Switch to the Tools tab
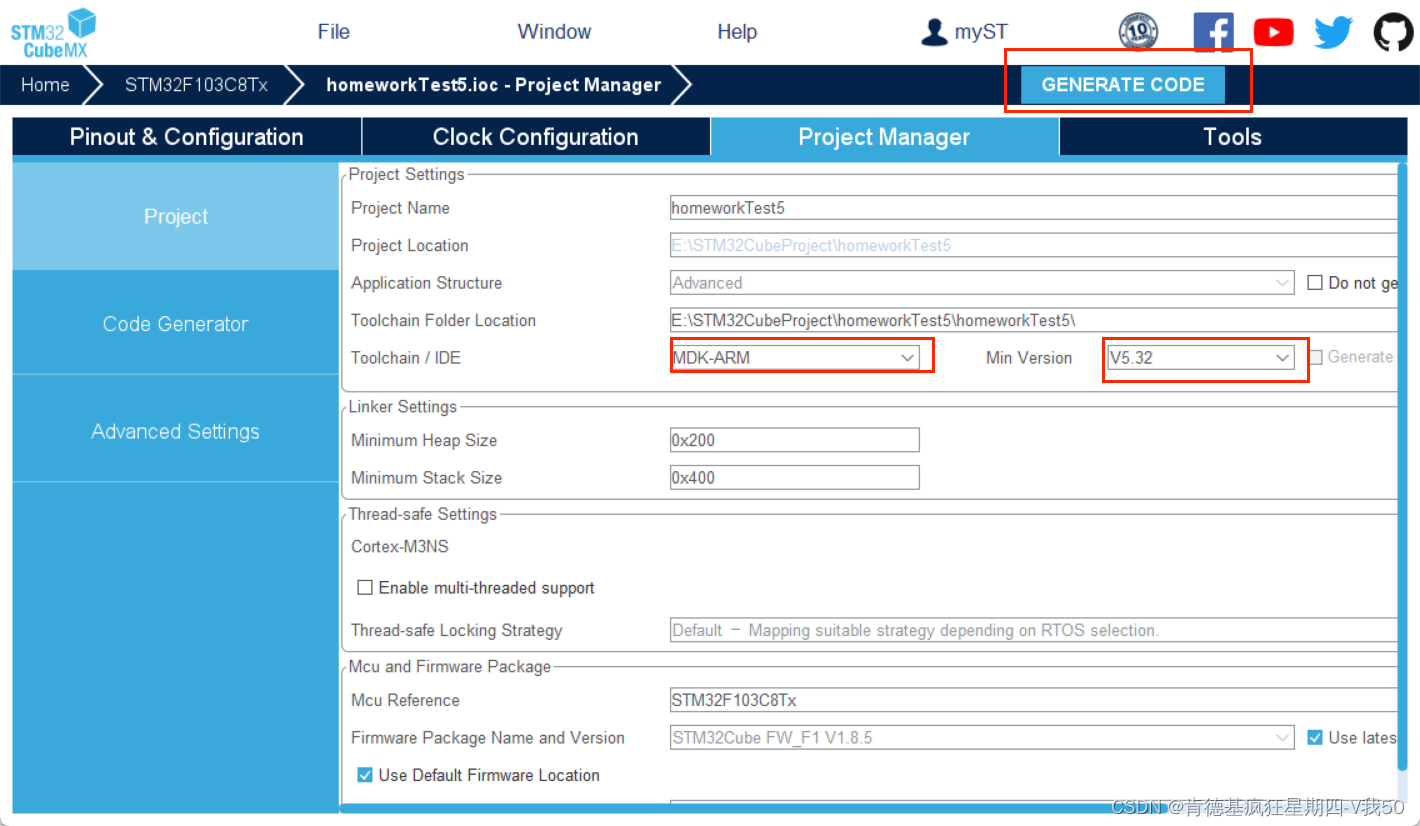The image size is (1420, 826). point(1233,137)
